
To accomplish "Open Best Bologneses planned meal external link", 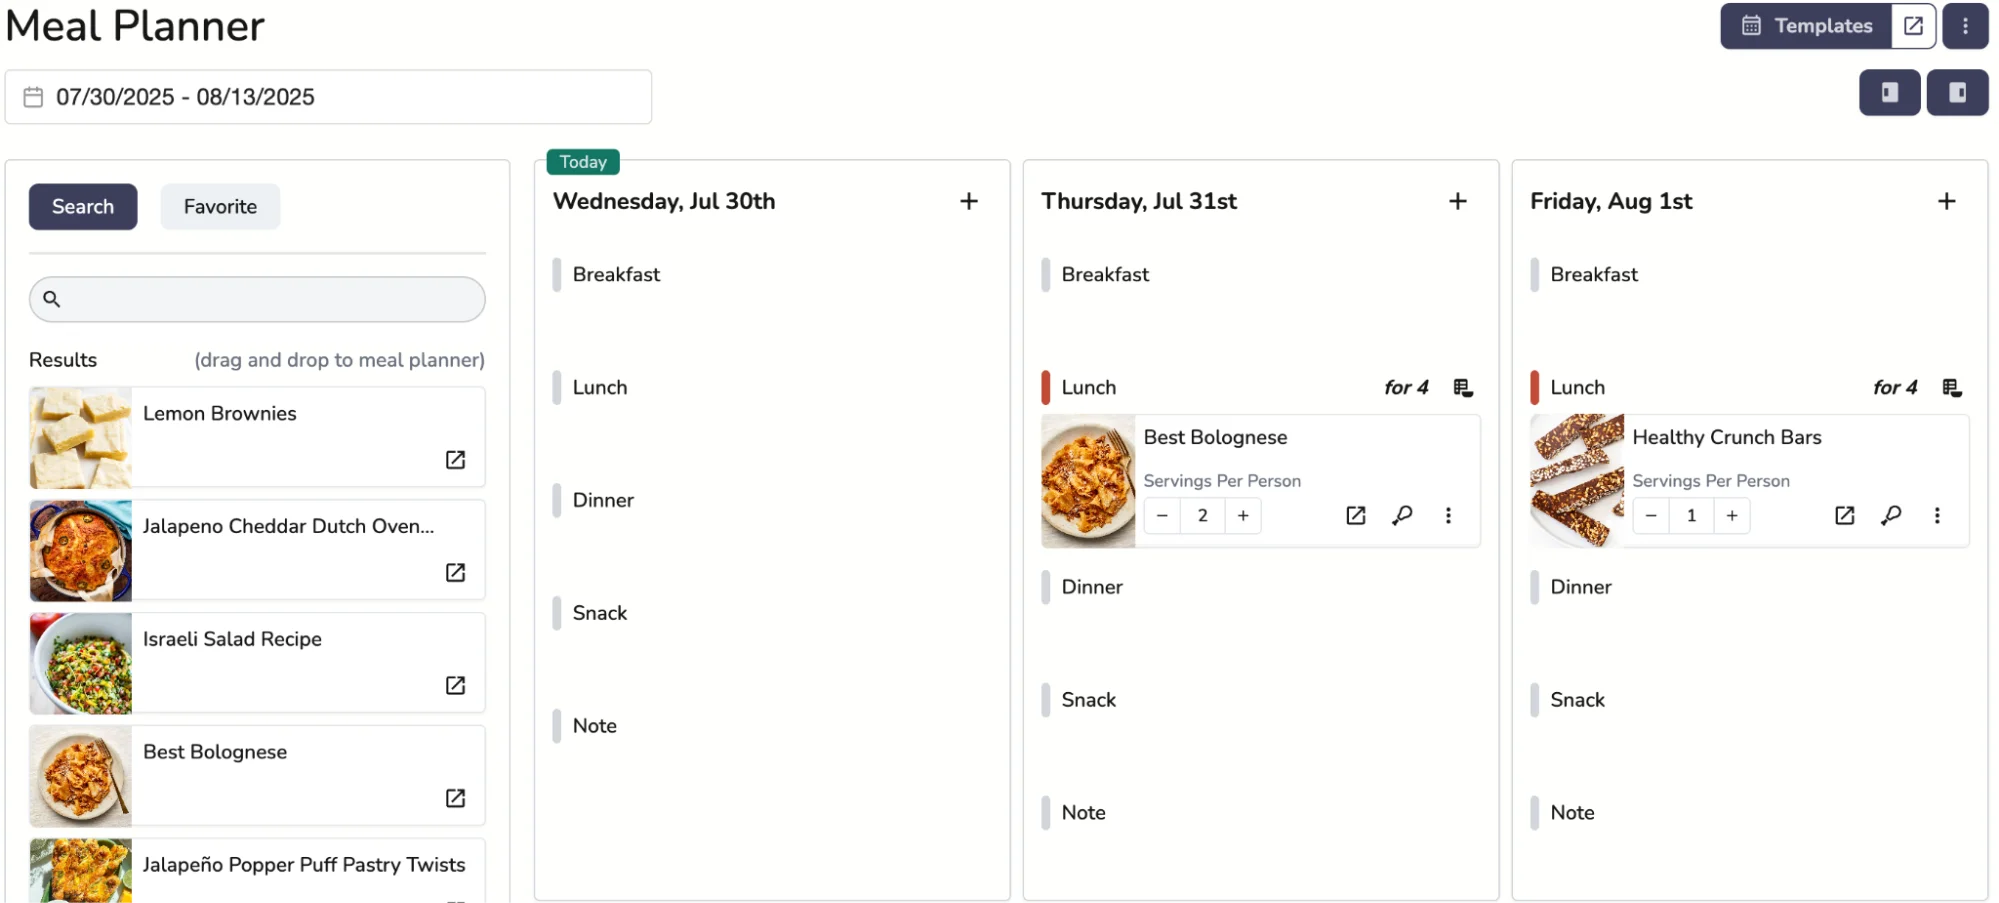I will coord(1355,516).
